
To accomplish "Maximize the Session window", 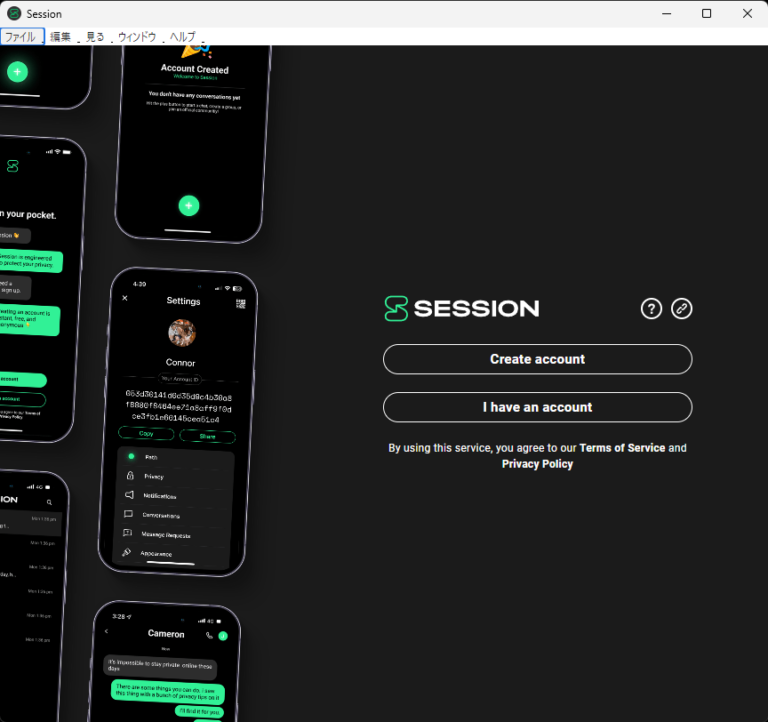I will click(706, 13).
